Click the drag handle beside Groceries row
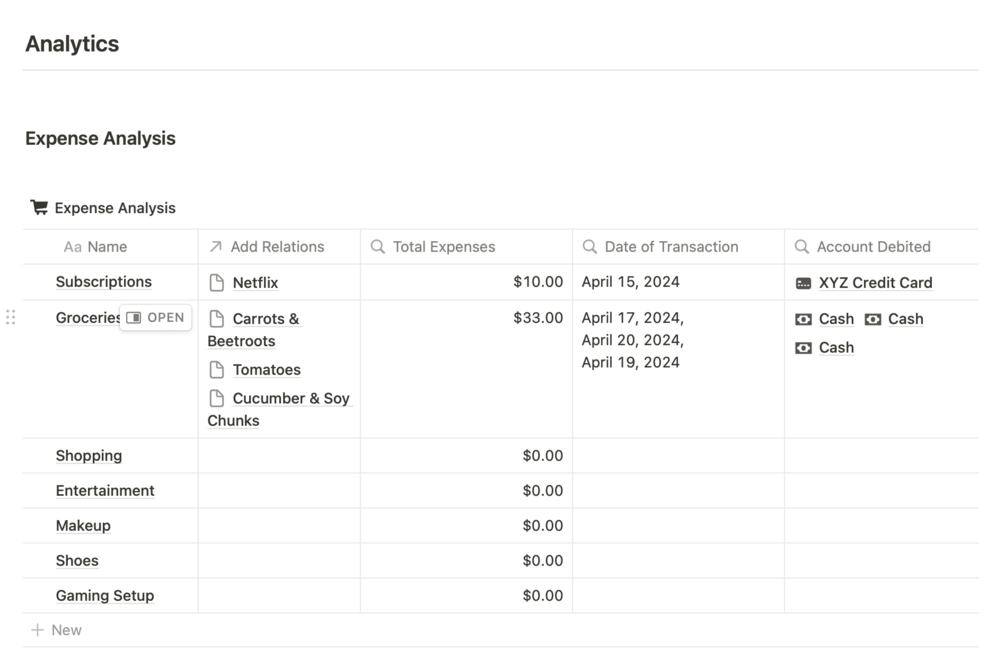Viewport: 1005px width, 649px height. (11, 318)
